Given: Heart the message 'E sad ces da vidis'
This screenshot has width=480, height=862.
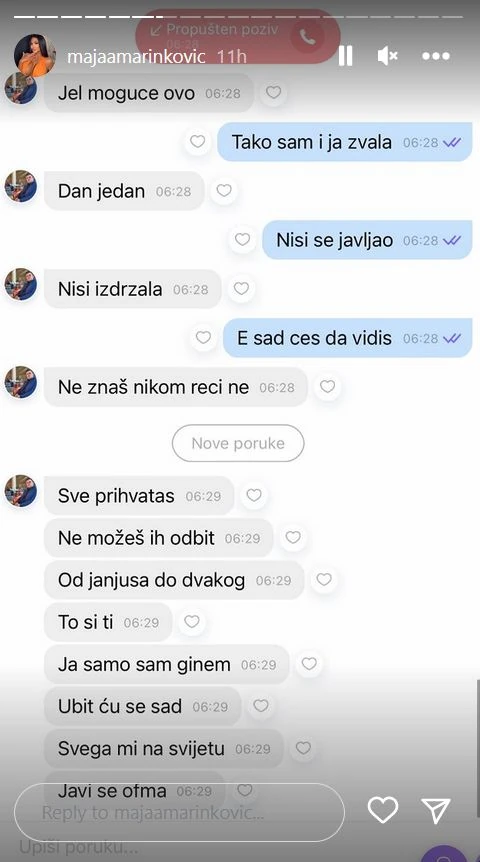Looking at the screenshot, I should pos(203,338).
